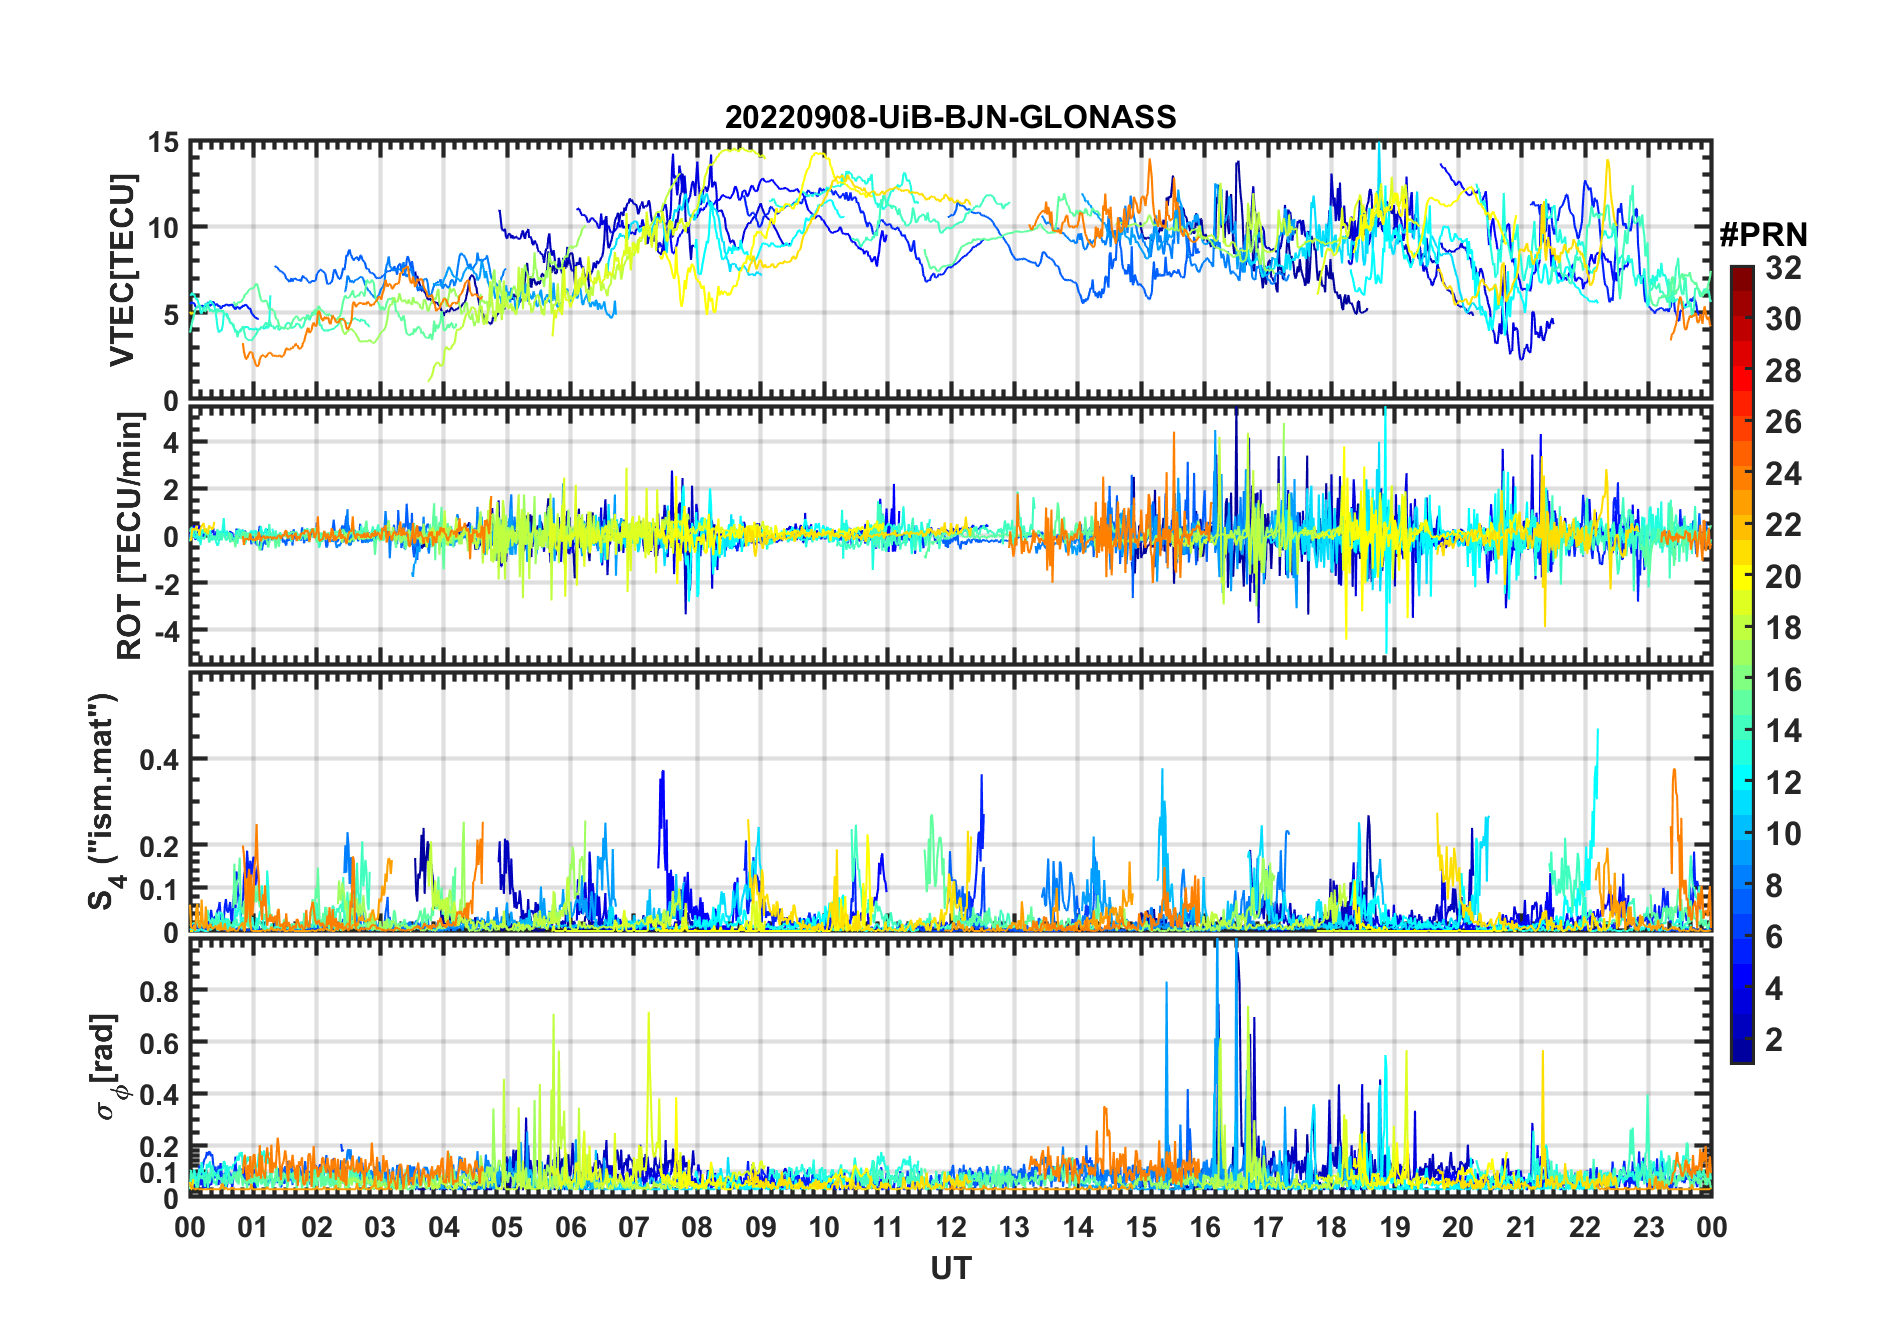Click the dark blue bottom of the colorbar

click(1741, 1054)
